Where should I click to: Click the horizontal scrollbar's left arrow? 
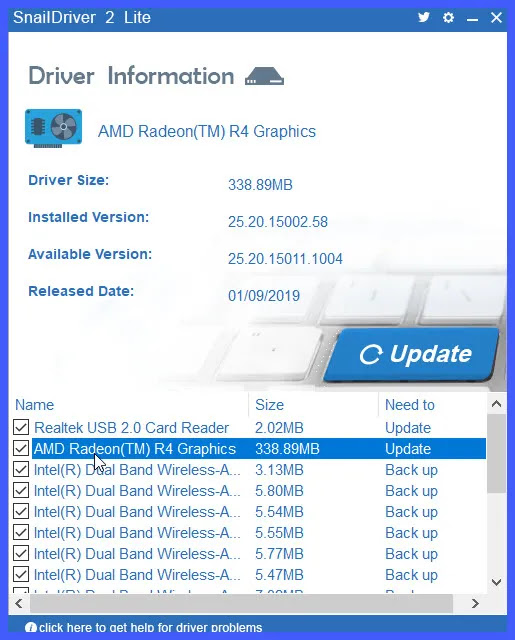(19, 603)
